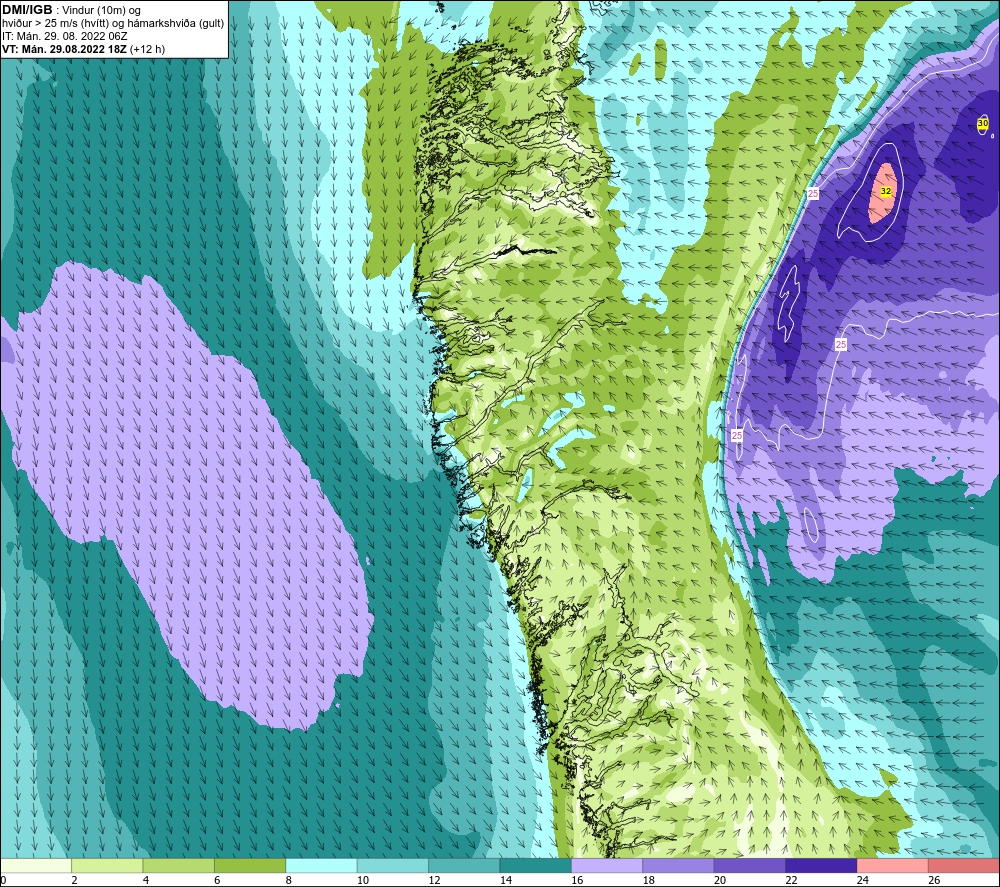Pick the light turquoise 10–12 m/s swatch

(393, 865)
